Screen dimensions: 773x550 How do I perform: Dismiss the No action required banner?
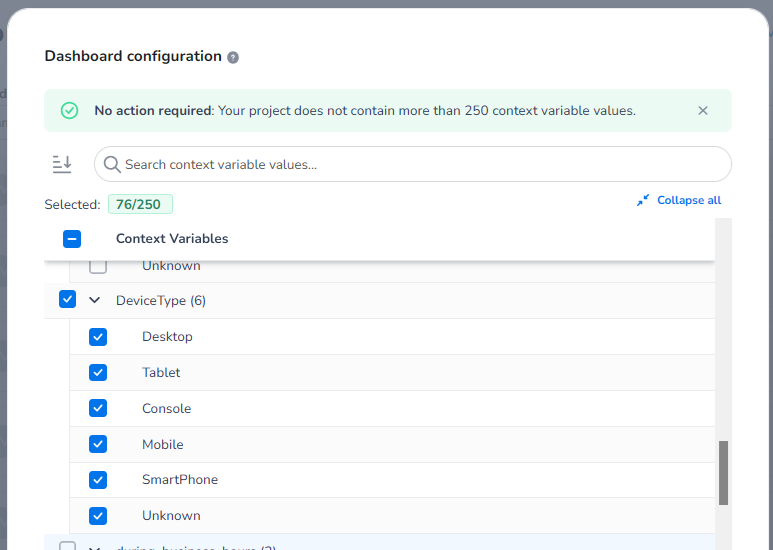point(703,111)
